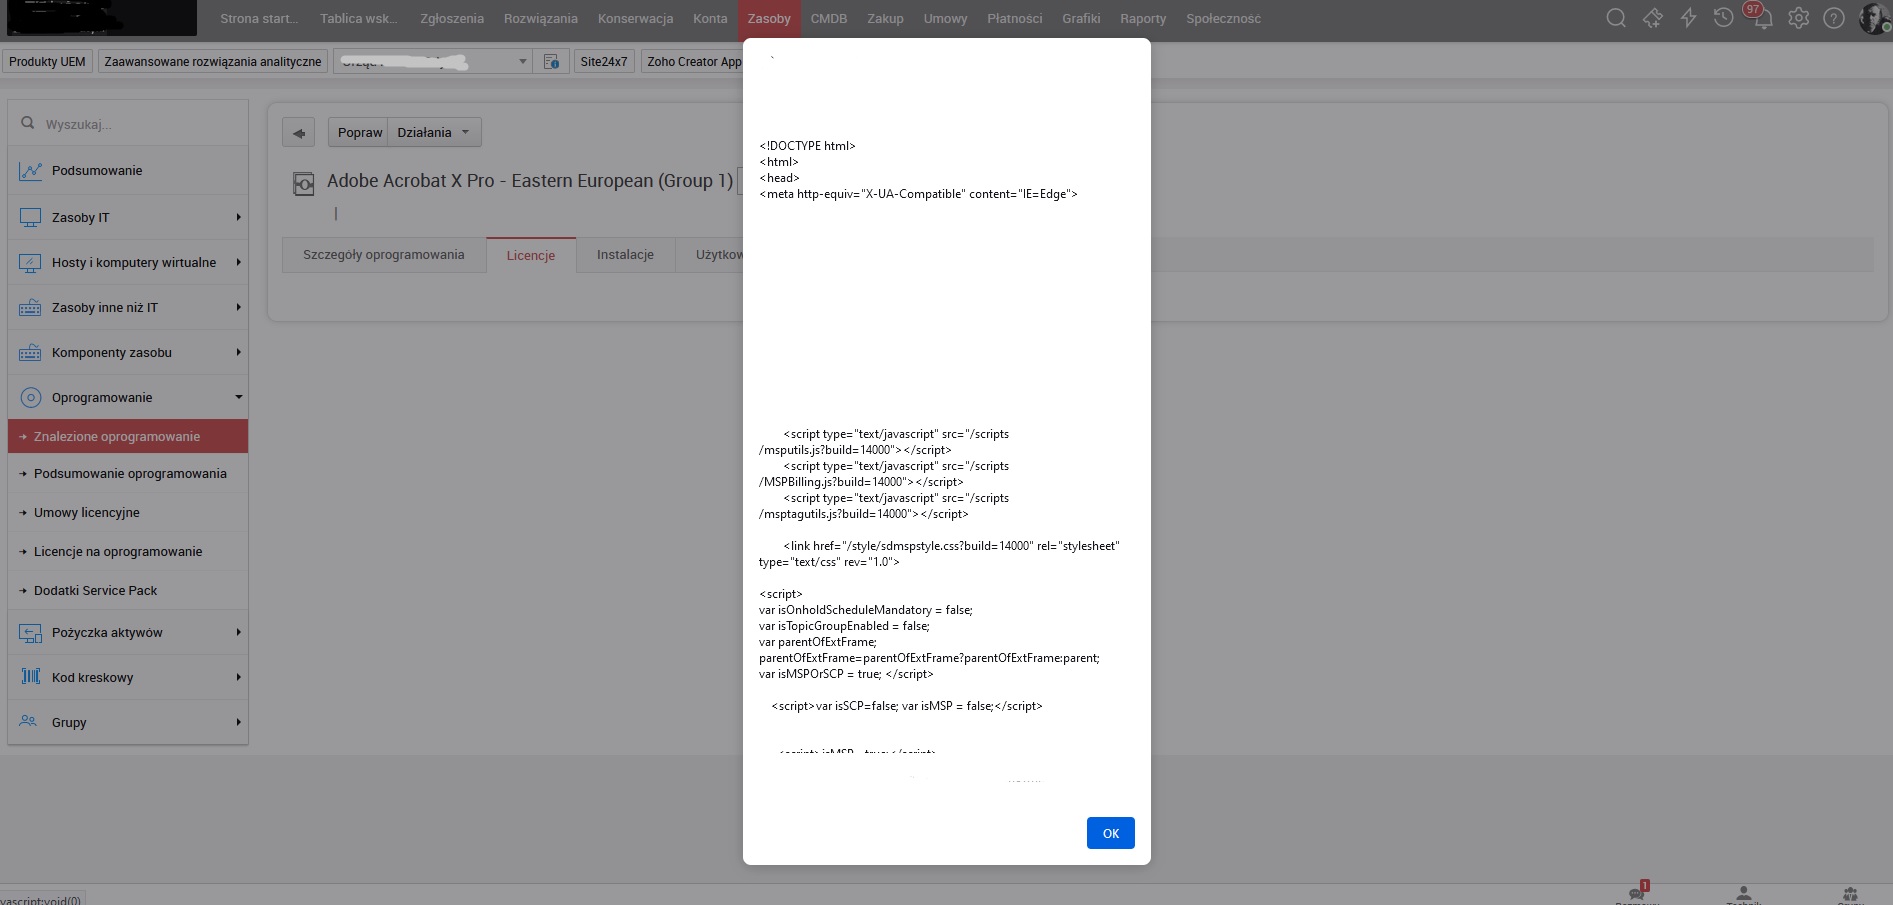Click the Produkty UEM button
This screenshot has height=905, width=1893.
pos(47,62)
